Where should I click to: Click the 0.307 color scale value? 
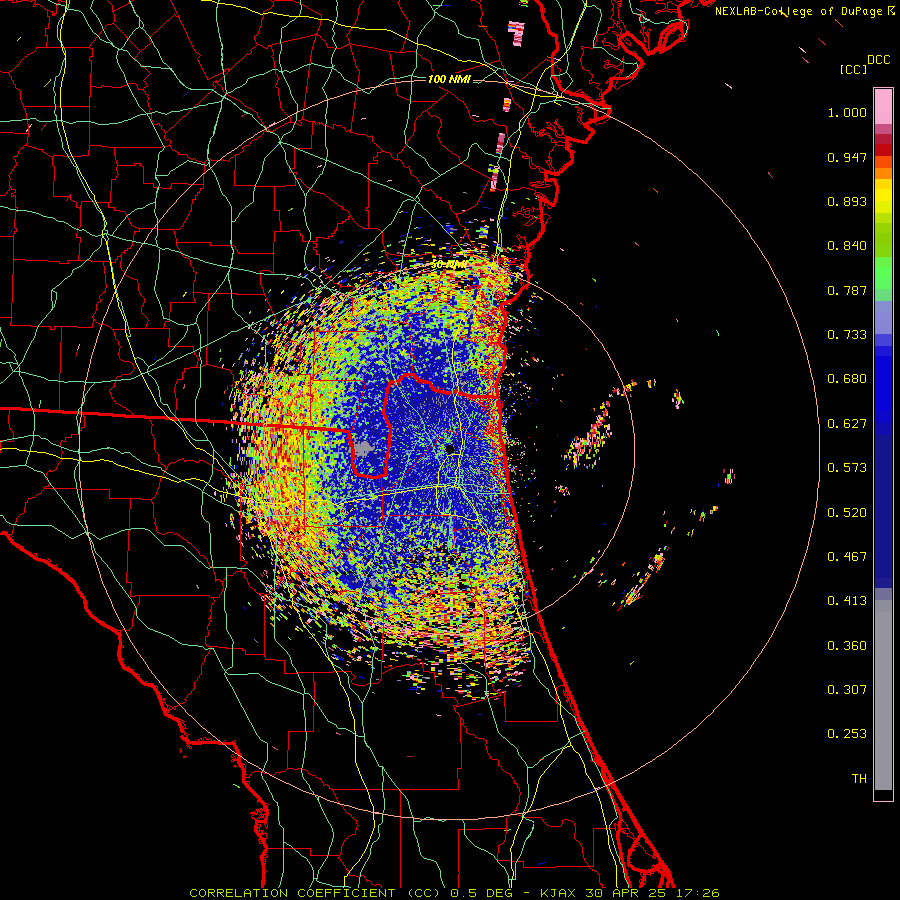pyautogui.click(x=847, y=690)
